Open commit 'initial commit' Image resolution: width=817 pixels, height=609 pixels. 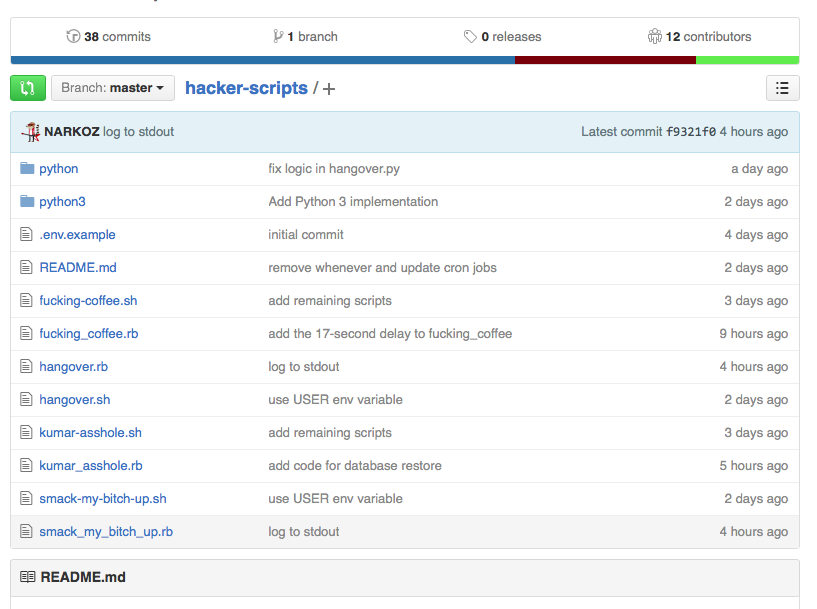coord(306,235)
